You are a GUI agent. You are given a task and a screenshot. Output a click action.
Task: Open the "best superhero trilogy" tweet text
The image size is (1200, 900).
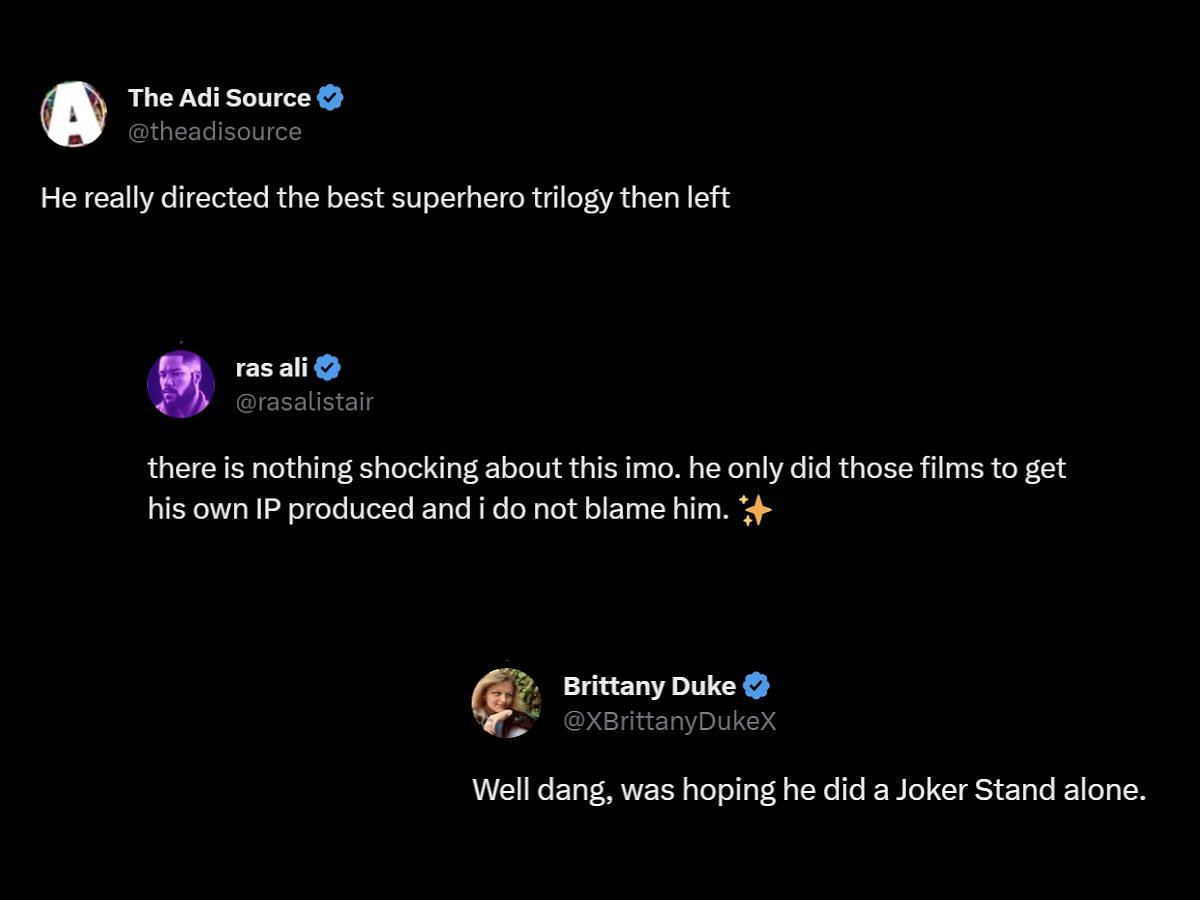(385, 198)
